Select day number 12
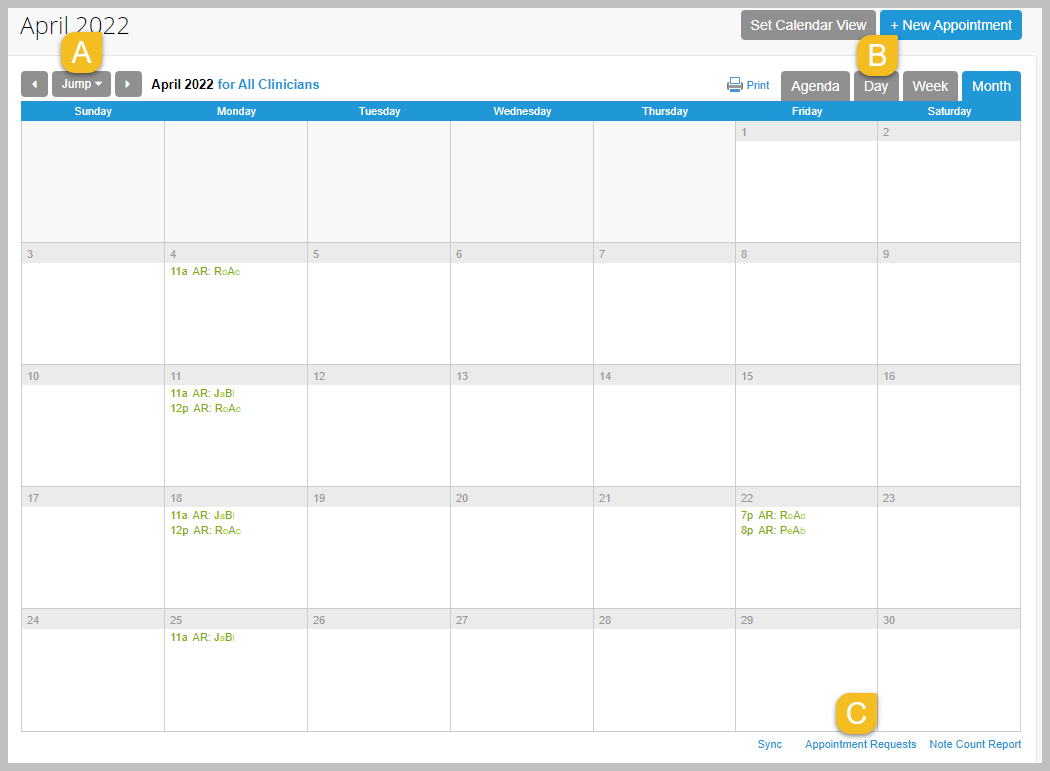 point(319,376)
